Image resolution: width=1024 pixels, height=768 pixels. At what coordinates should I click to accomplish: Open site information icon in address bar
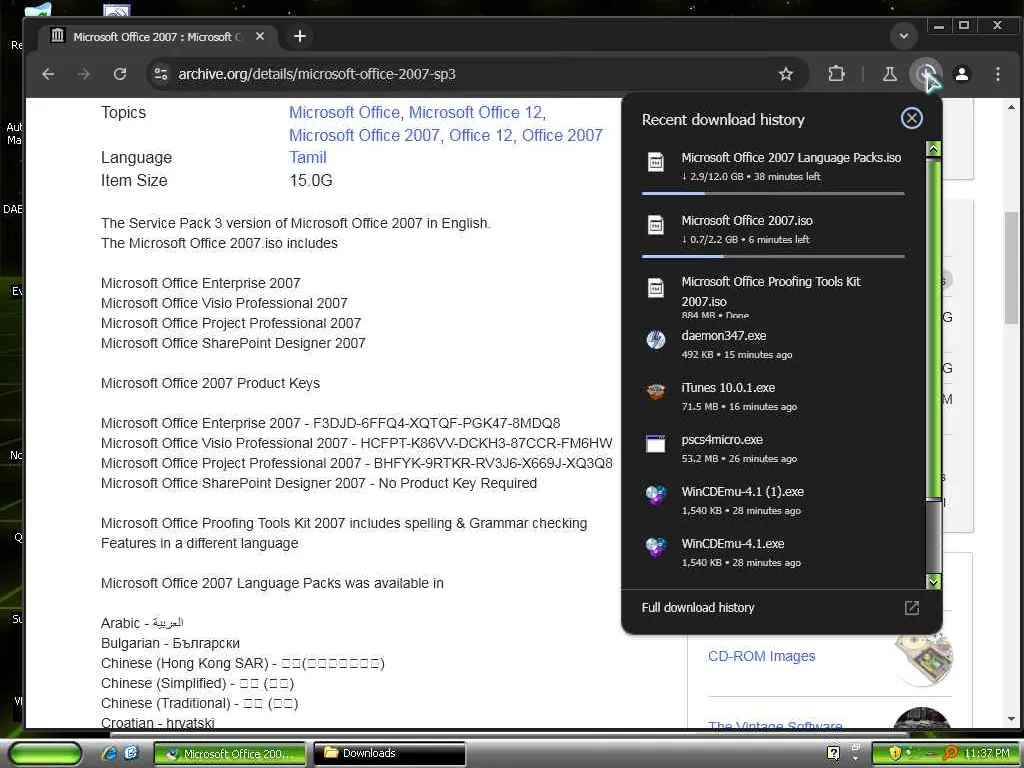coord(161,74)
